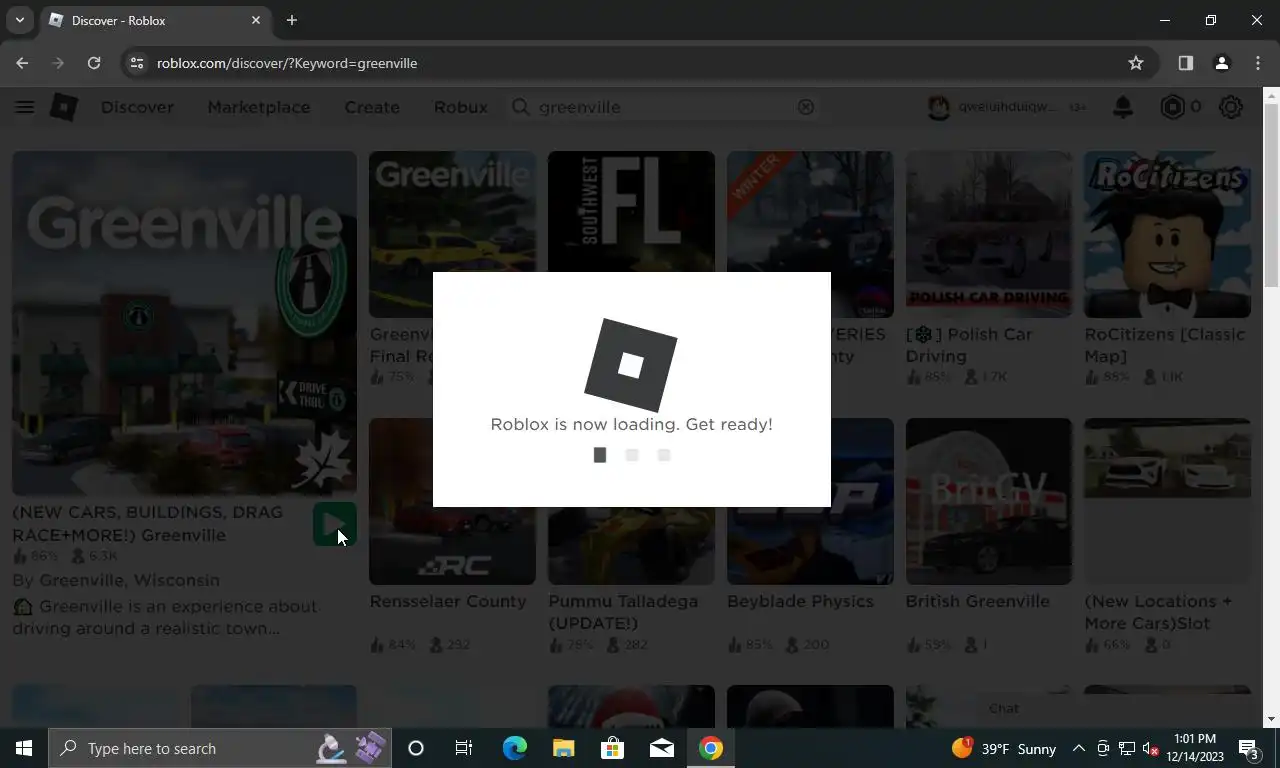Open the Create menu item
The height and width of the screenshot is (768, 1280).
(x=372, y=107)
